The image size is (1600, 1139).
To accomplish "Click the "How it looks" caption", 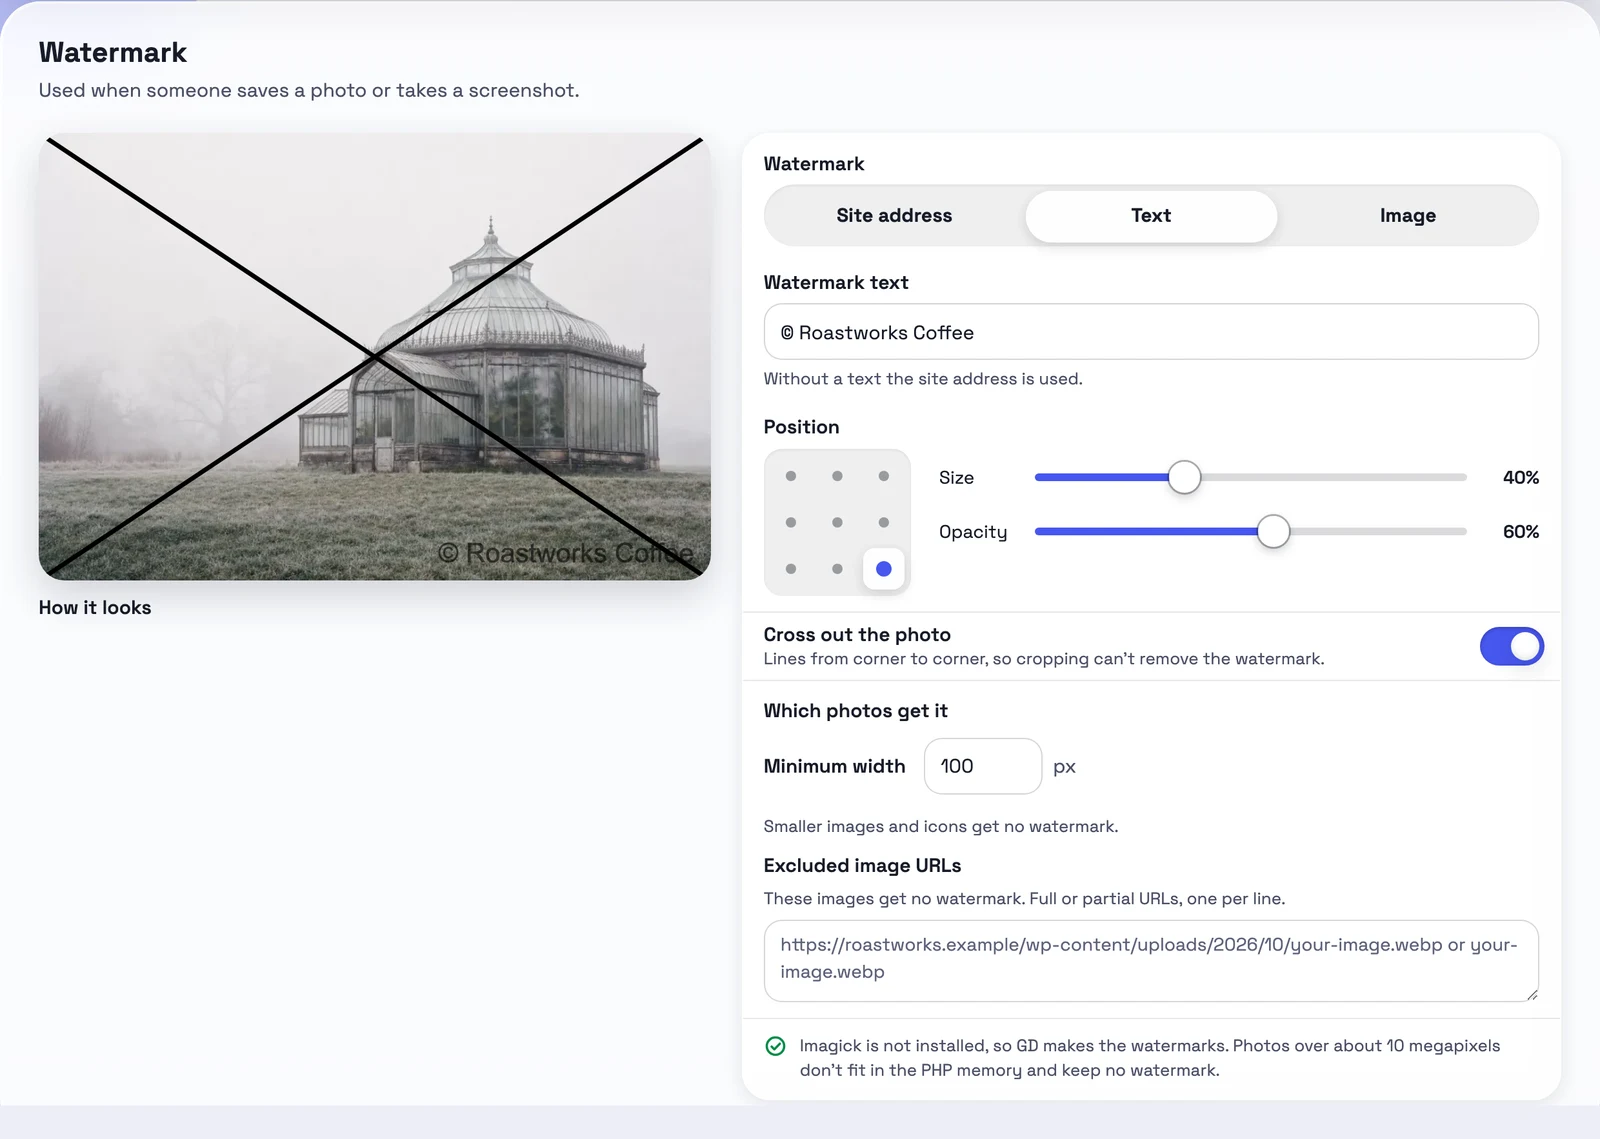I will [x=95, y=608].
